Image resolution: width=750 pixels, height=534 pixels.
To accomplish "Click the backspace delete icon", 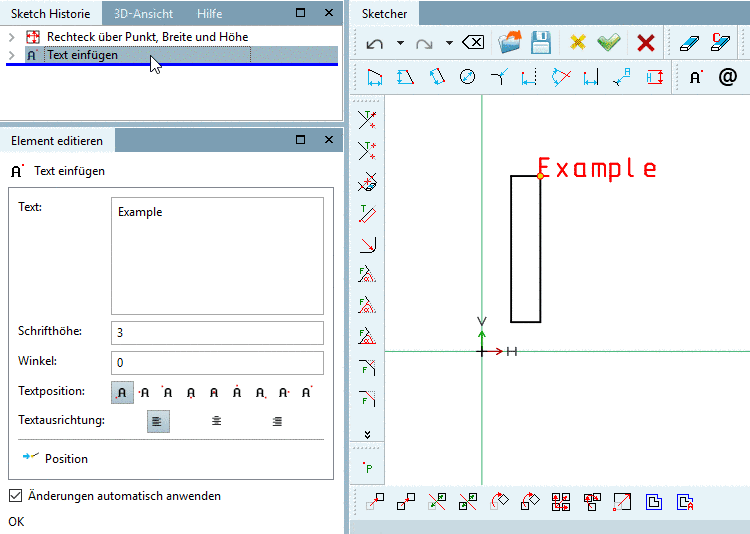I will 473,43.
